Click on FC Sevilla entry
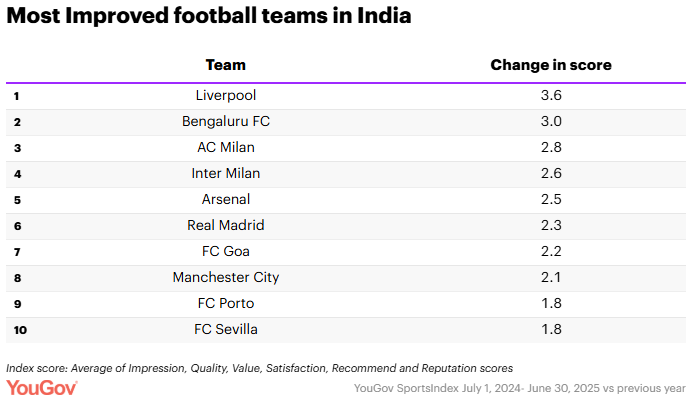Viewport: 692px width, 404px height. (226, 330)
